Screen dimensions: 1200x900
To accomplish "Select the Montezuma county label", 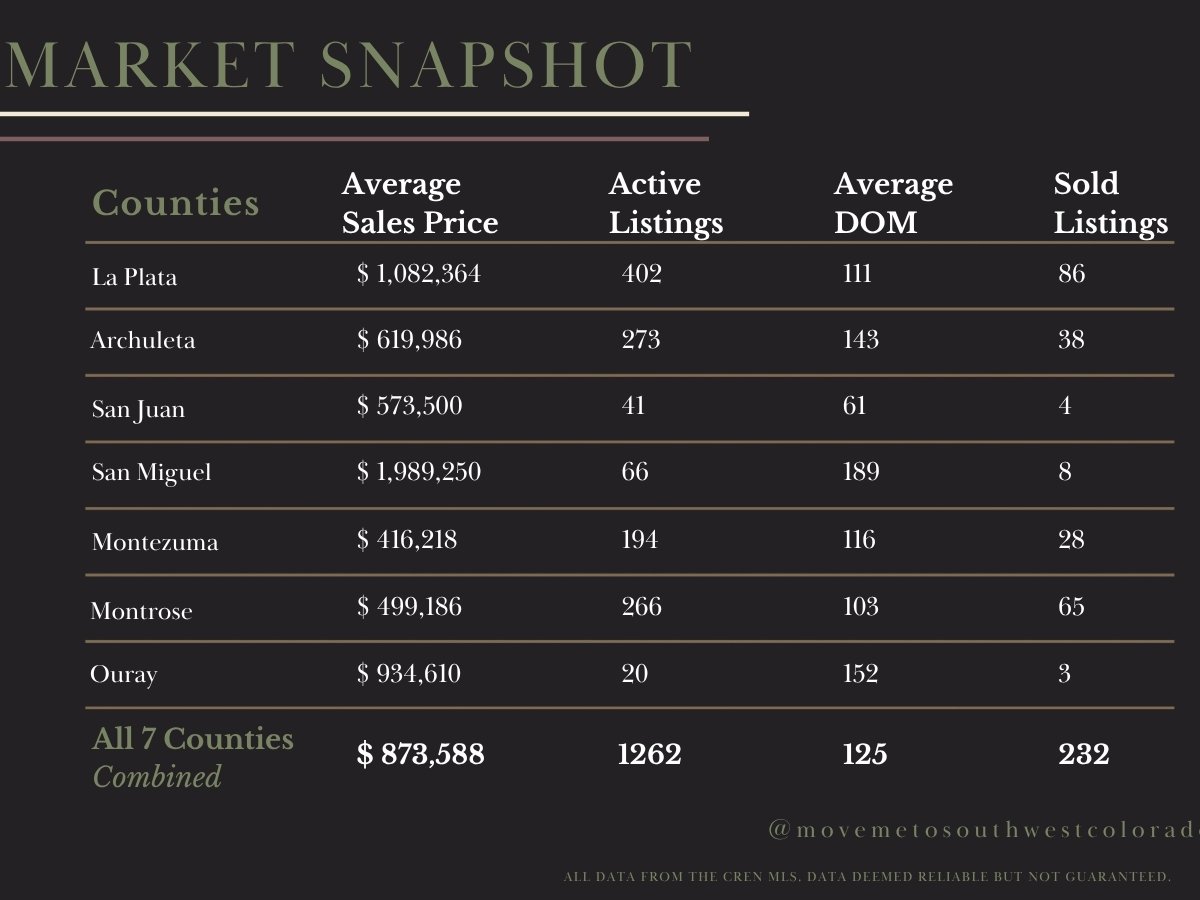I will (x=155, y=542).
